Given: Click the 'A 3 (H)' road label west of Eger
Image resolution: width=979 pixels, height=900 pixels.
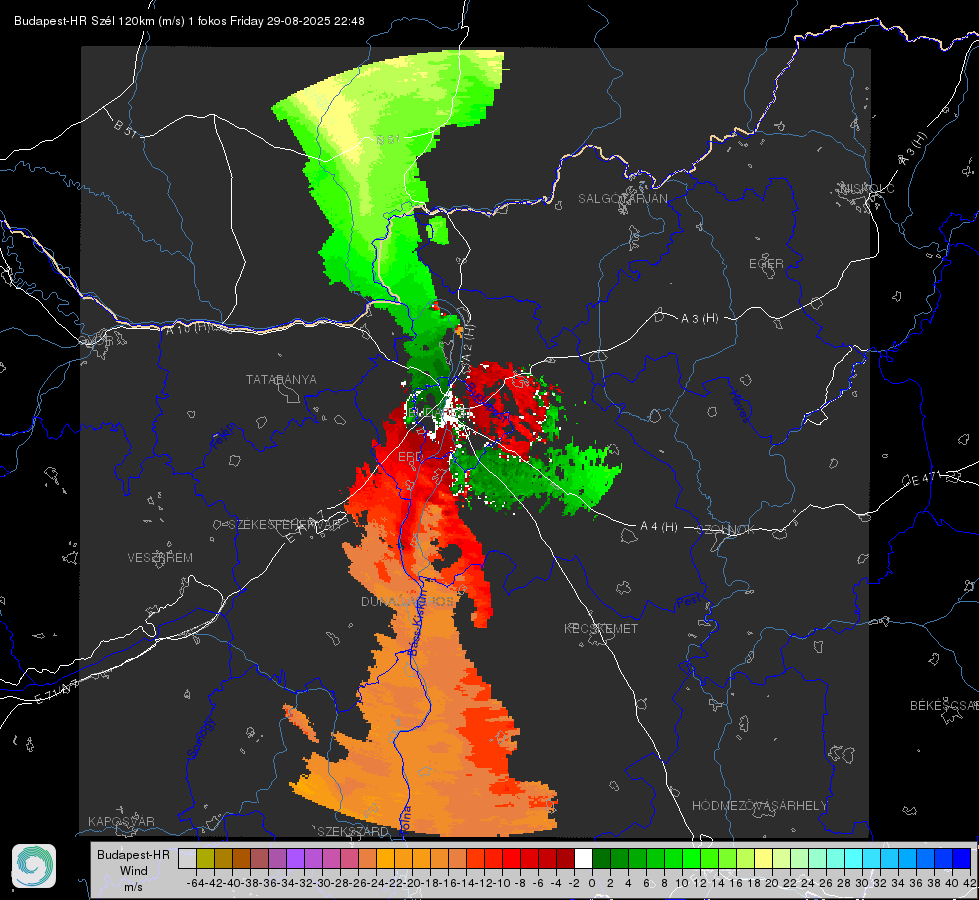Looking at the screenshot, I should tap(699, 319).
